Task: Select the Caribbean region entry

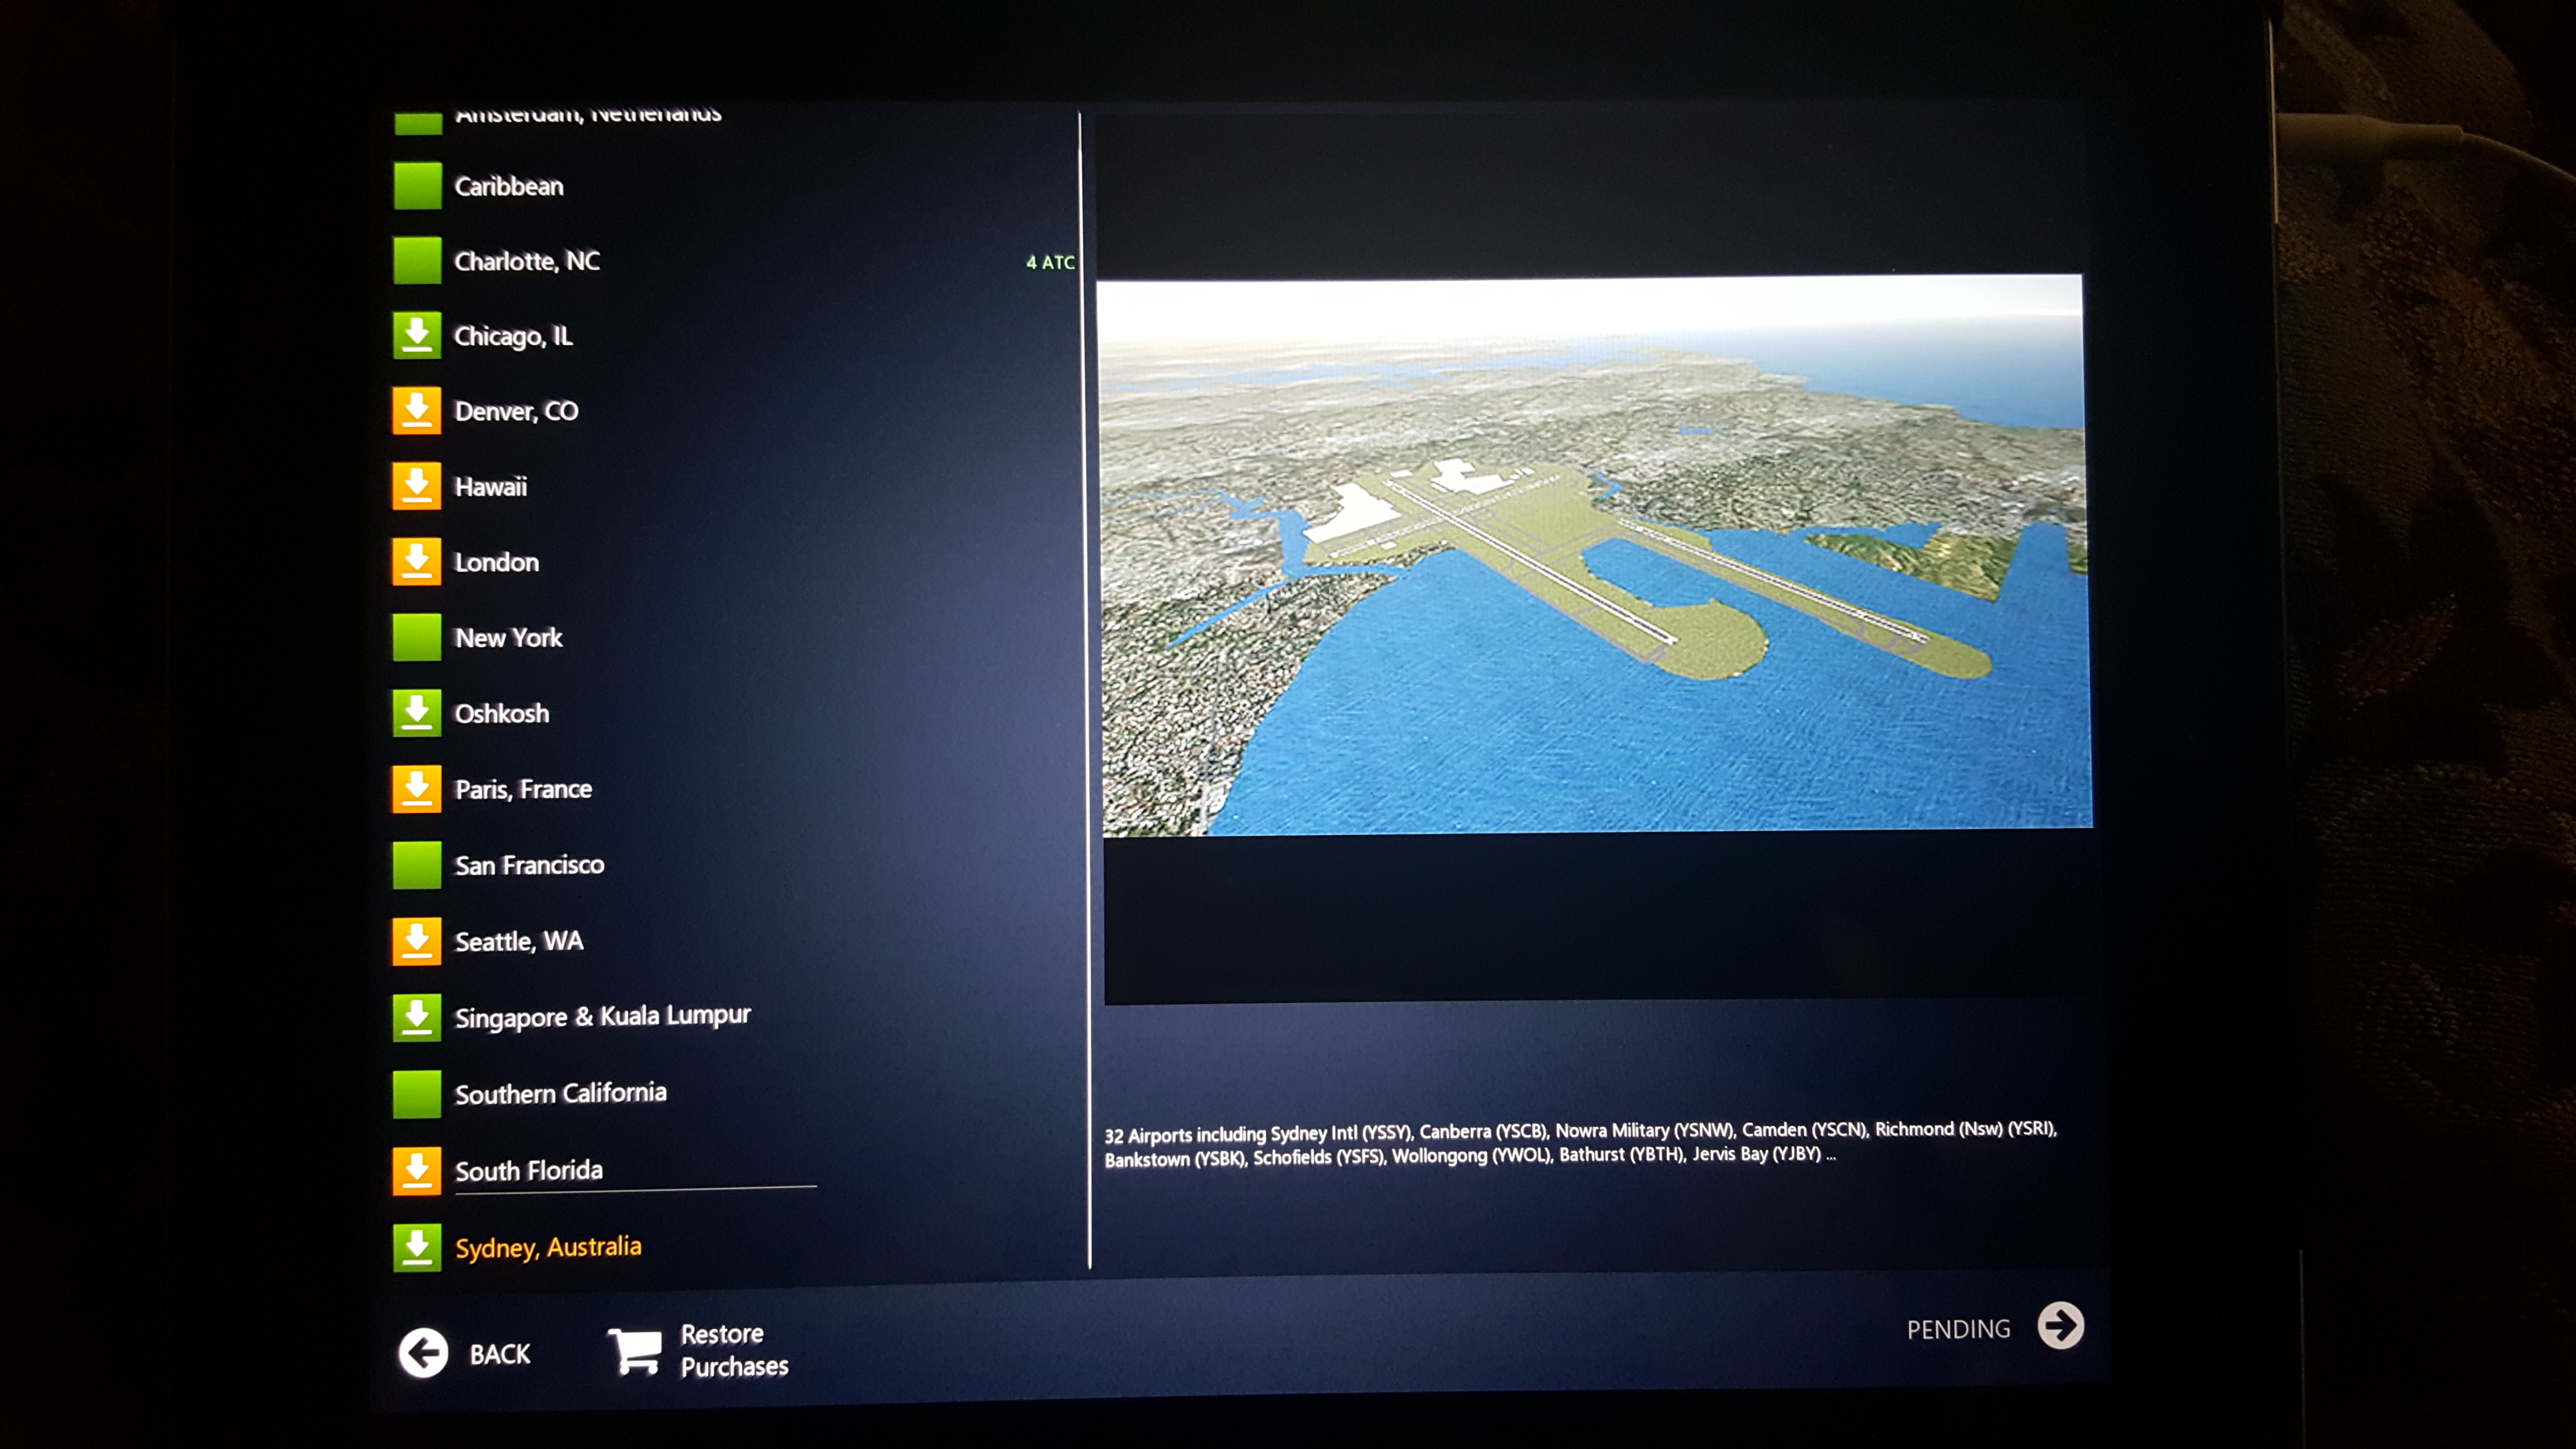Action: (509, 186)
